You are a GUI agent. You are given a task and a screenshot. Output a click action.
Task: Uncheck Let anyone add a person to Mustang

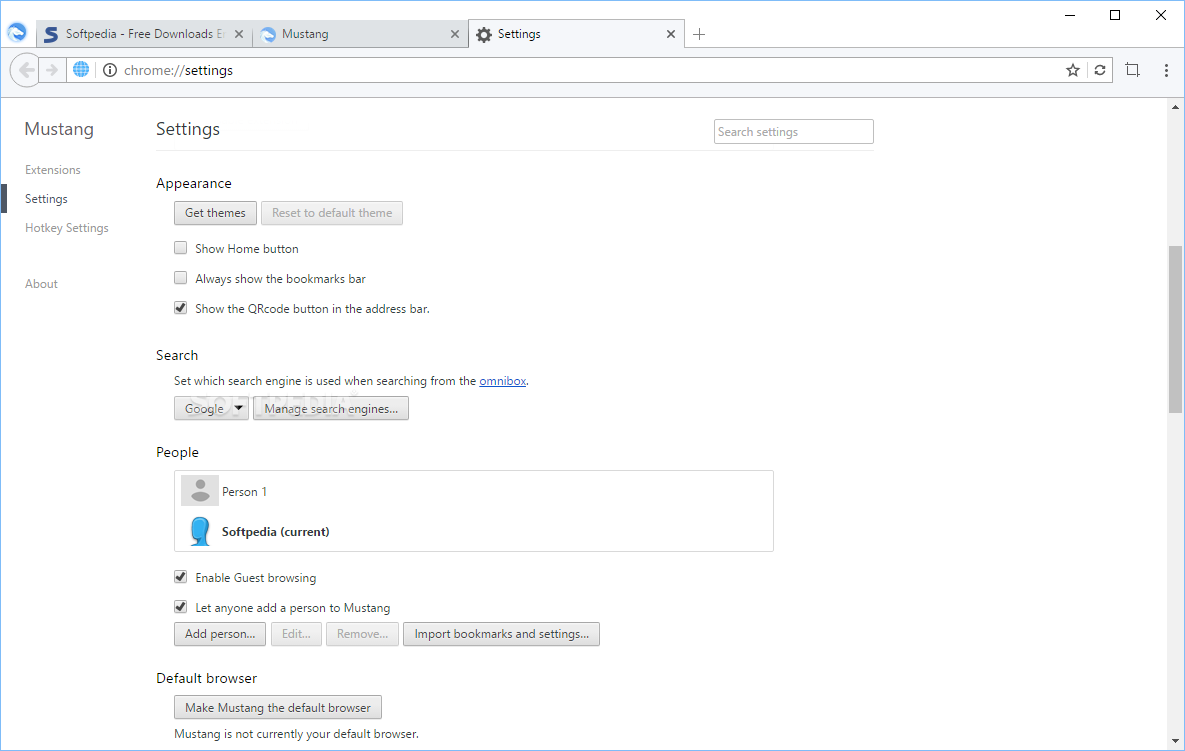pyautogui.click(x=181, y=607)
